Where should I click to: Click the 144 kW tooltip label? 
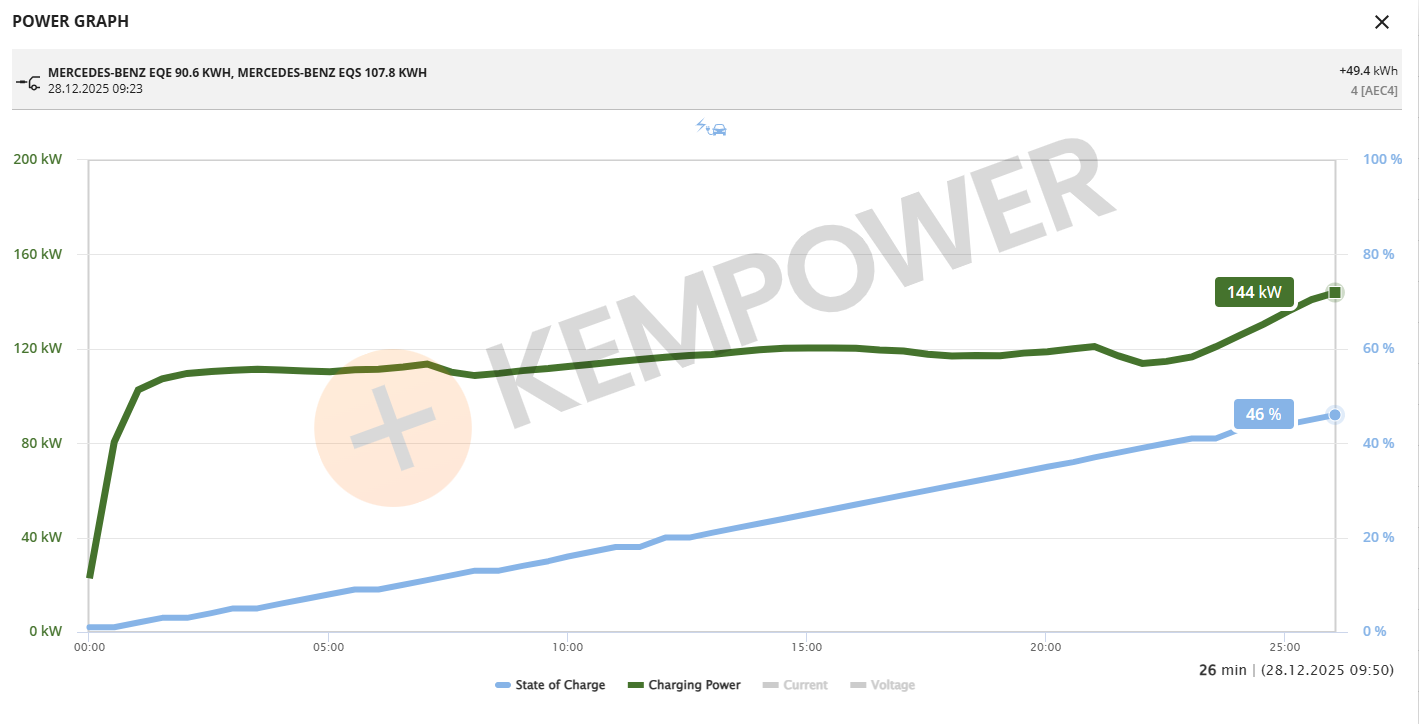point(1254,292)
